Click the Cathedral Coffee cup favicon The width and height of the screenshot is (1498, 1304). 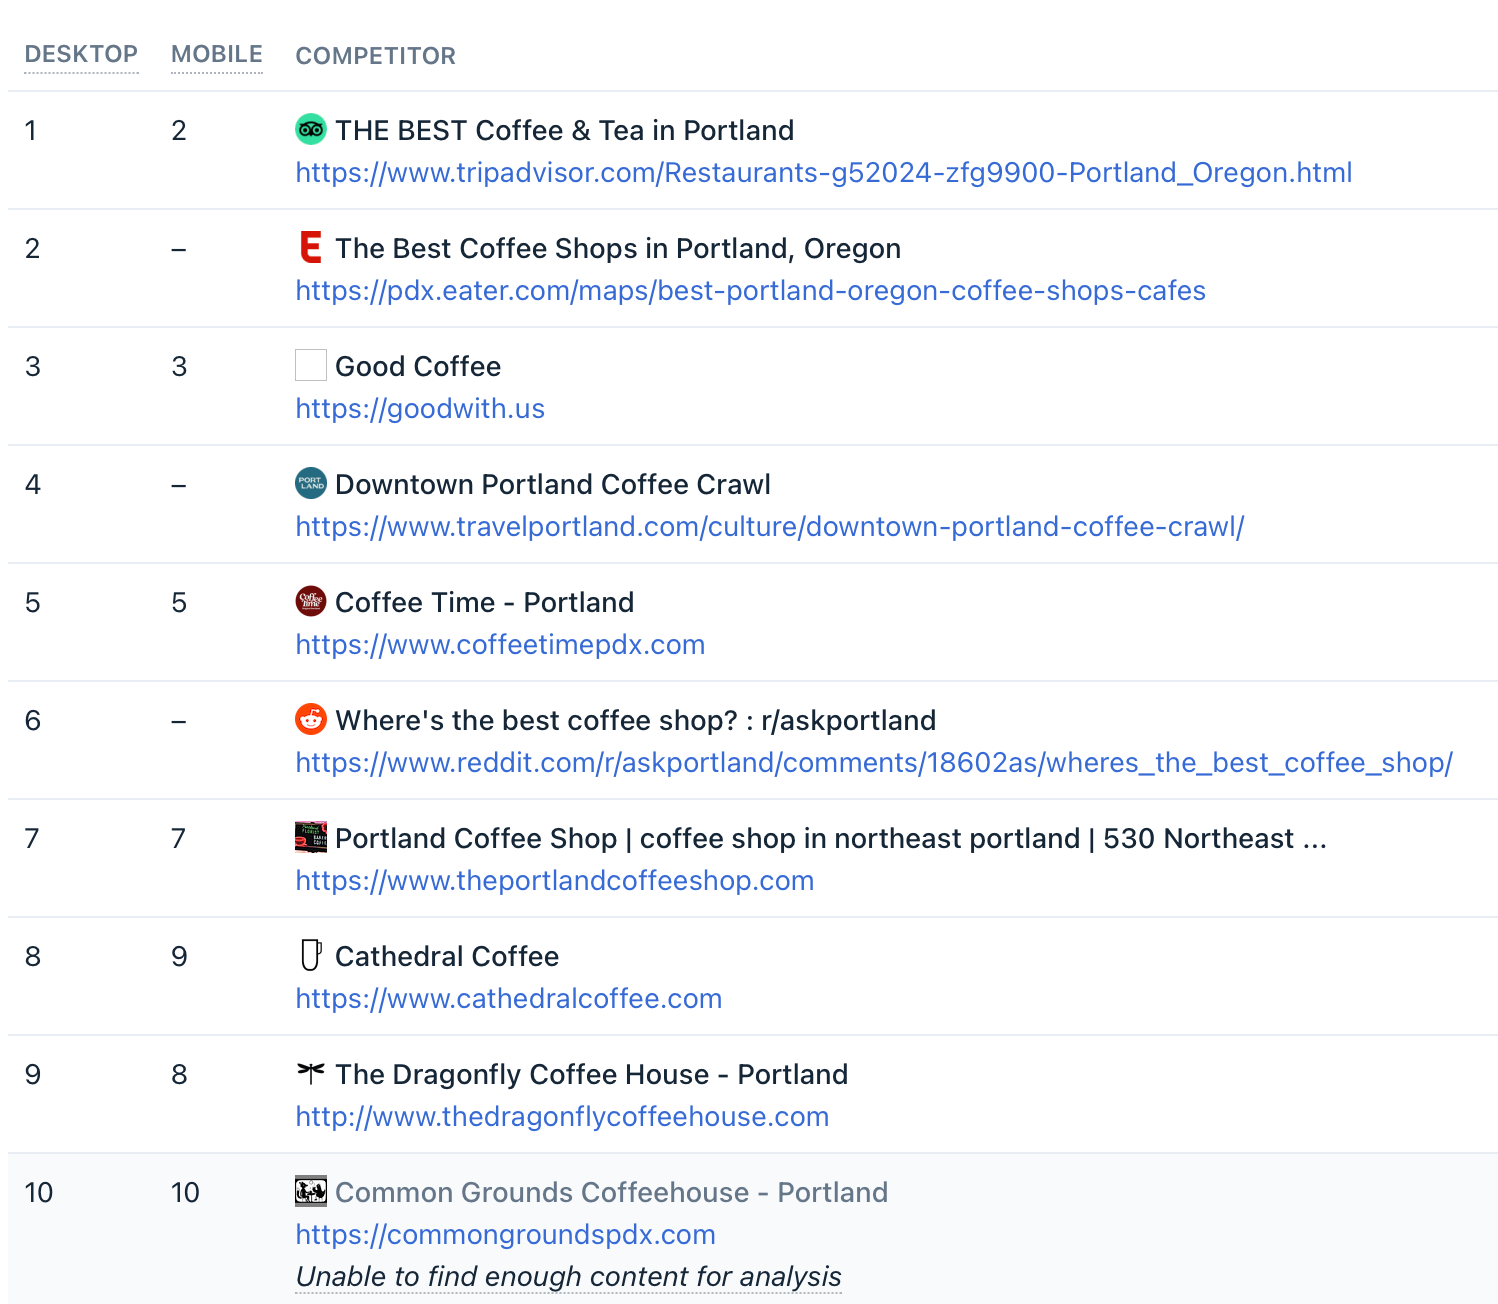pos(311,955)
